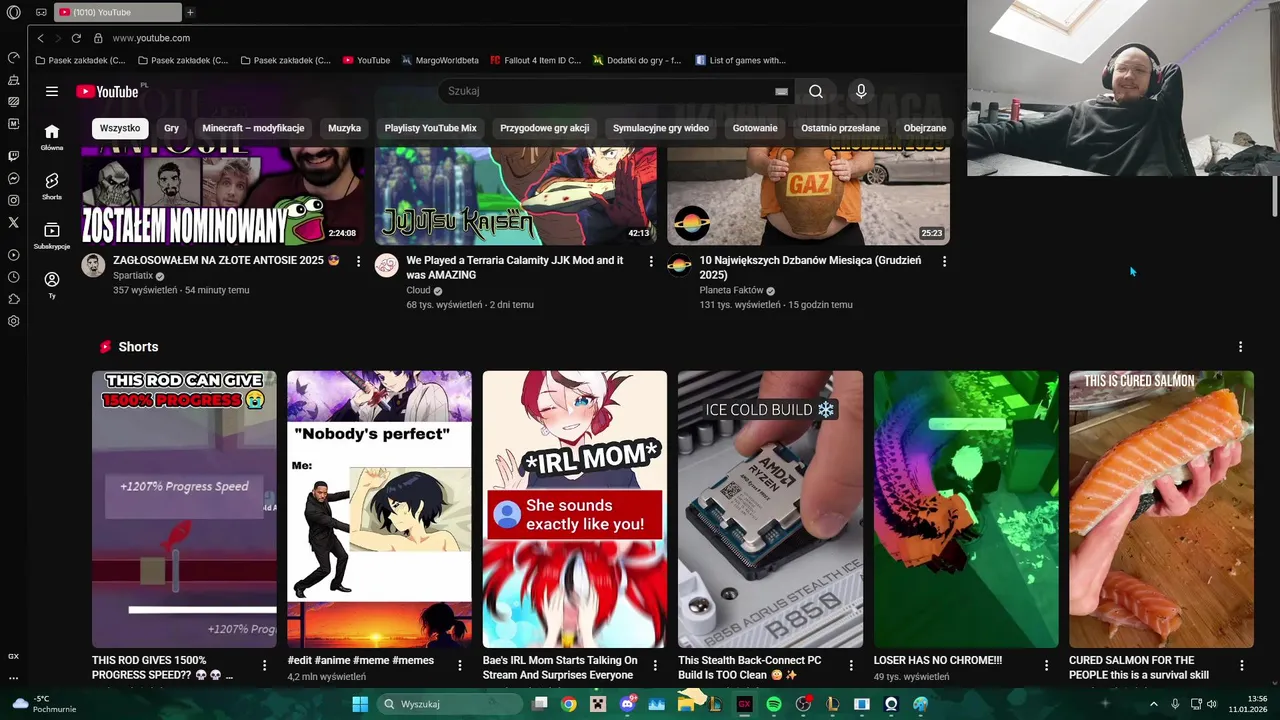Open options for #edit #anime #meme short
The image size is (1280, 720).
[x=460, y=665]
